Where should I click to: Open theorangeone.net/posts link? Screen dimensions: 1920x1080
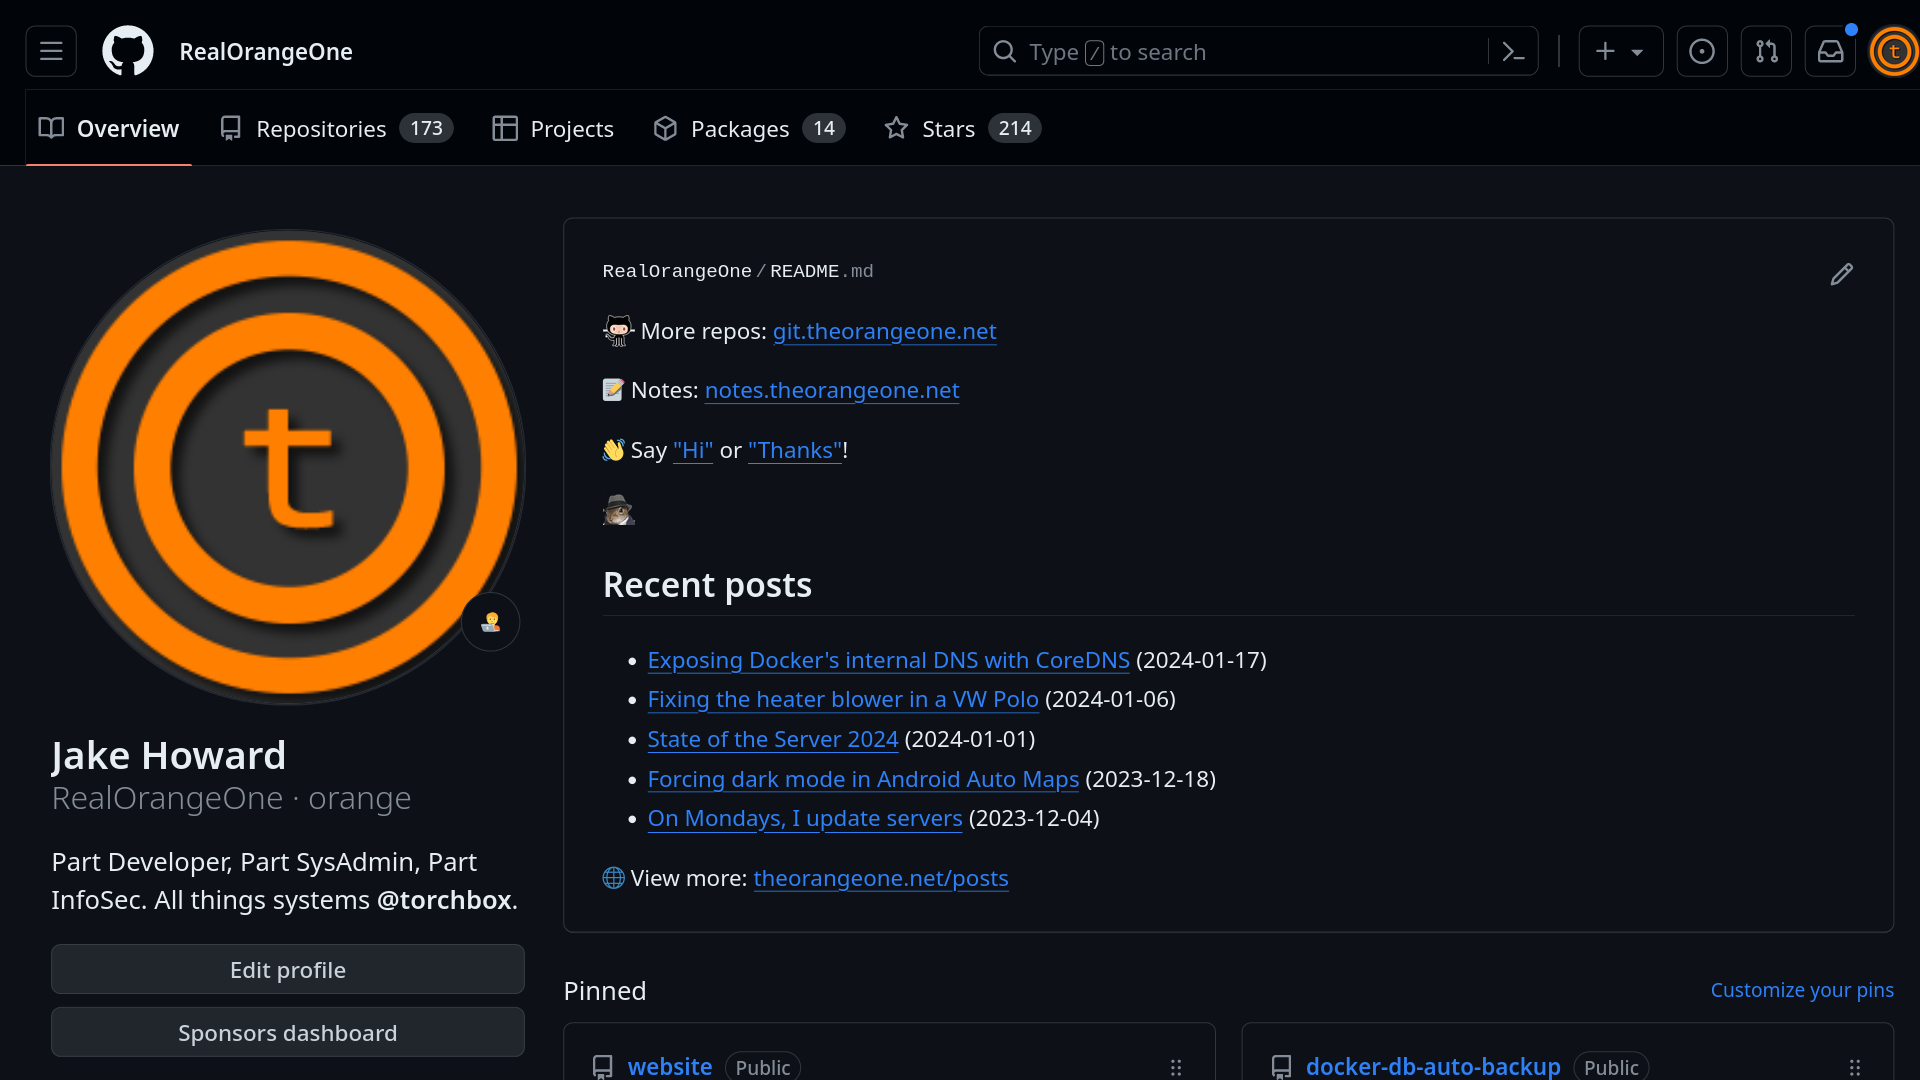[881, 879]
